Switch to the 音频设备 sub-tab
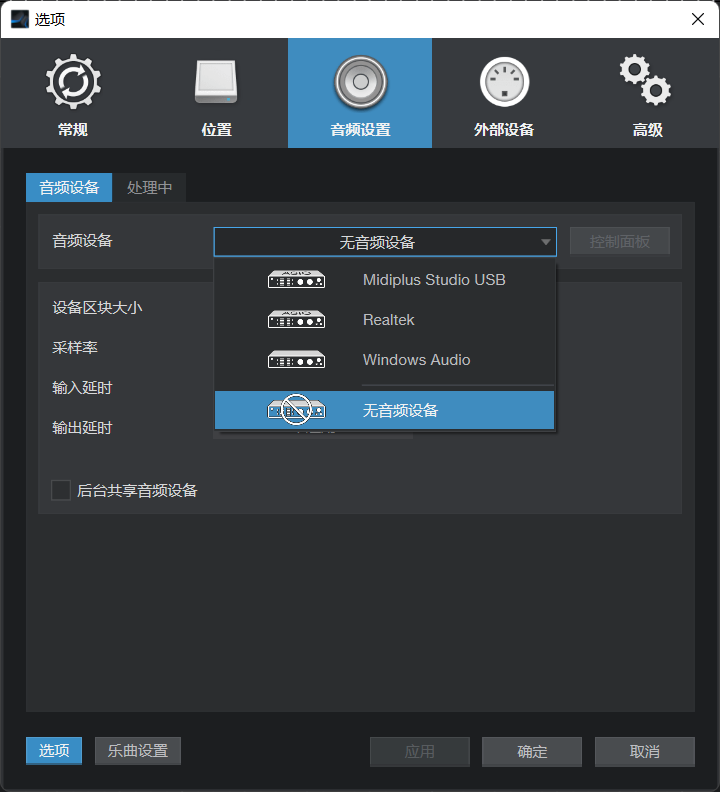Screen dimensions: 720x792 (69, 187)
